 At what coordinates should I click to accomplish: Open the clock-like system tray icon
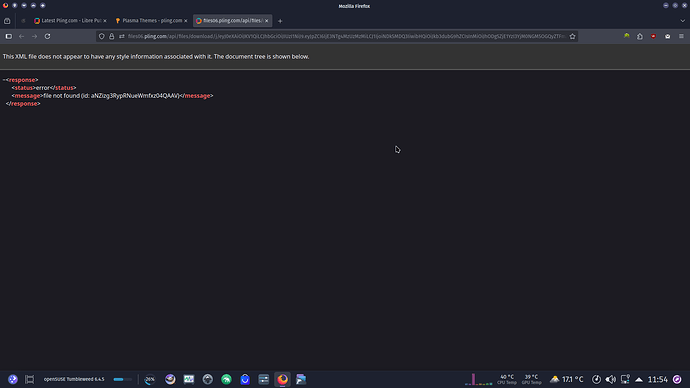pos(596,379)
